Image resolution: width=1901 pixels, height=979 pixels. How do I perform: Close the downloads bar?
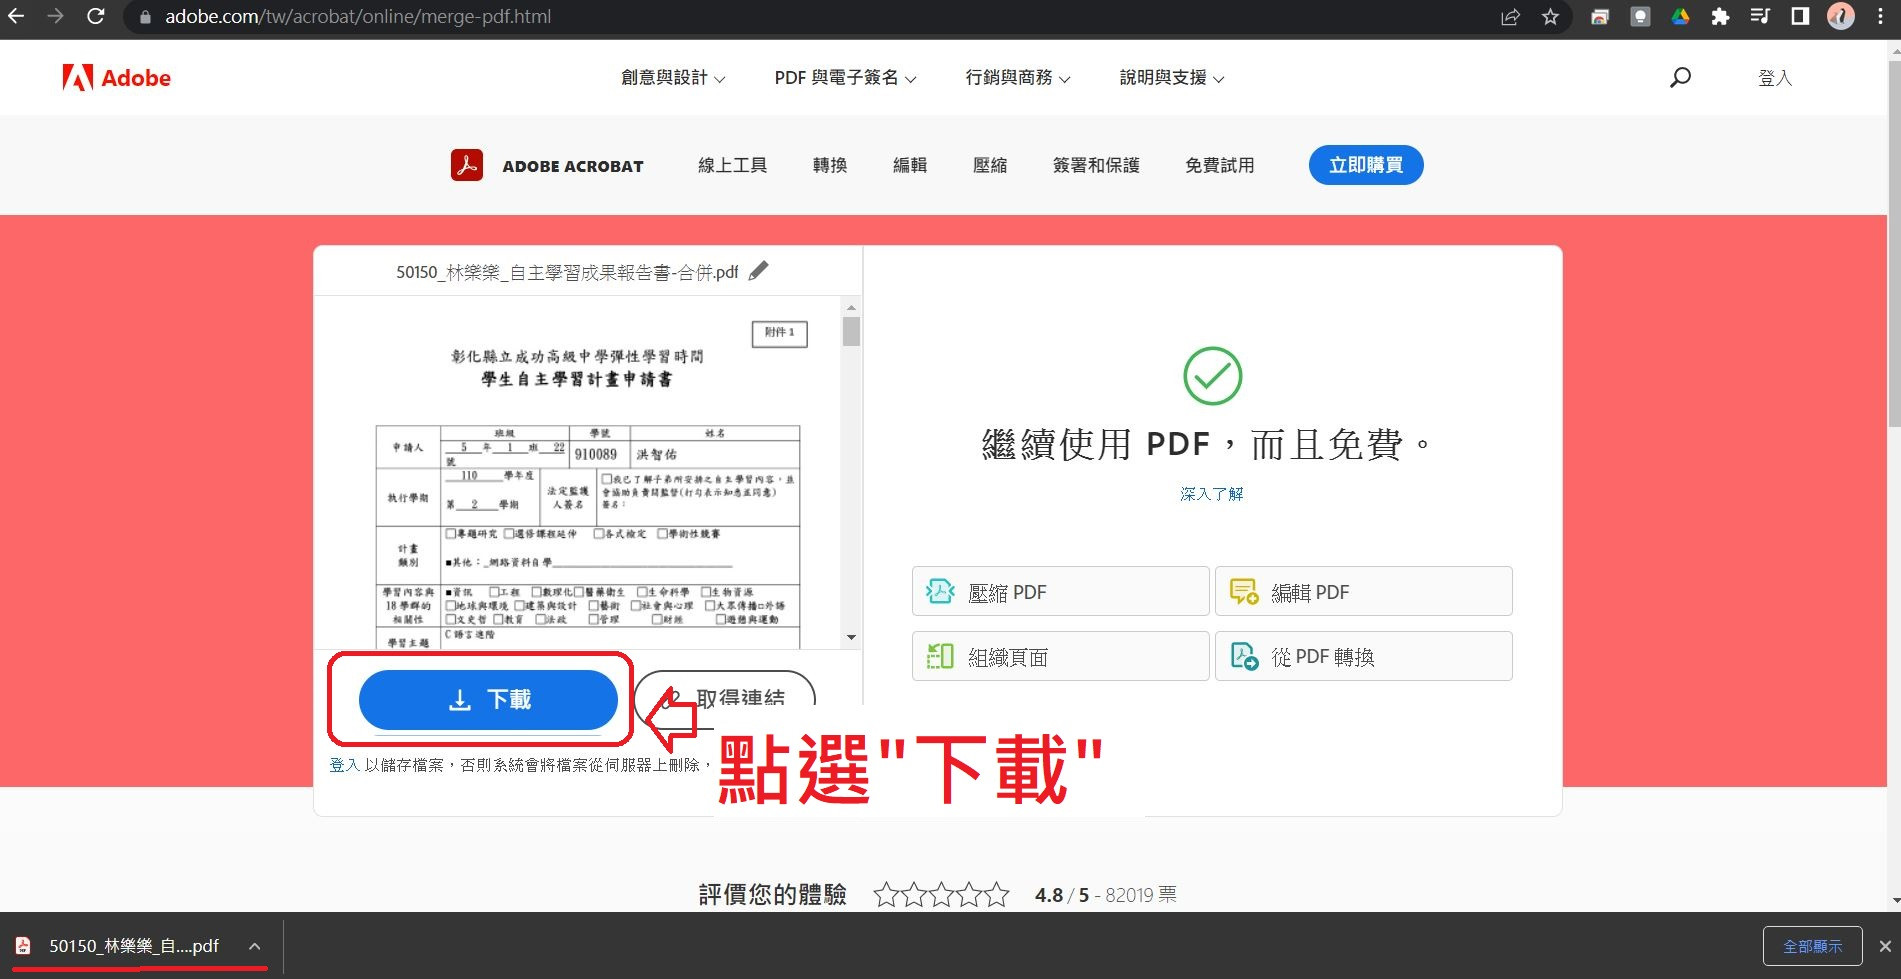[x=1884, y=946]
